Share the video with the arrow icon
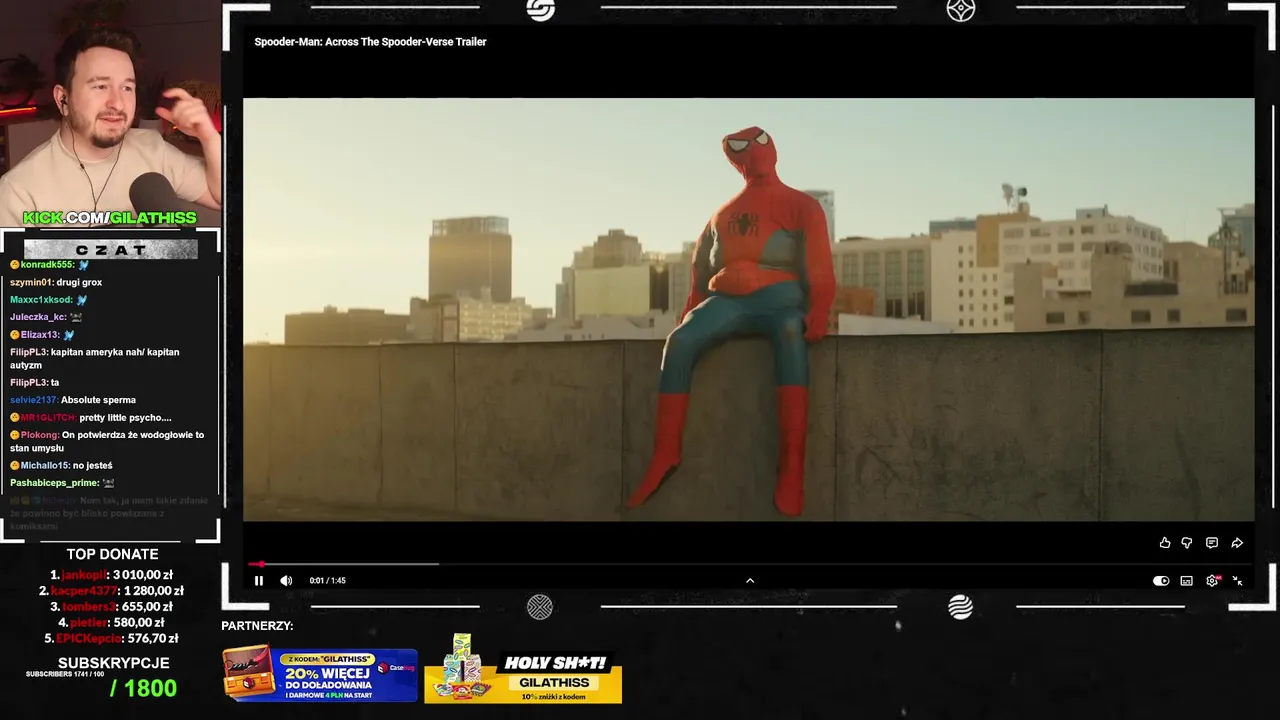Image resolution: width=1280 pixels, height=720 pixels. (x=1237, y=543)
